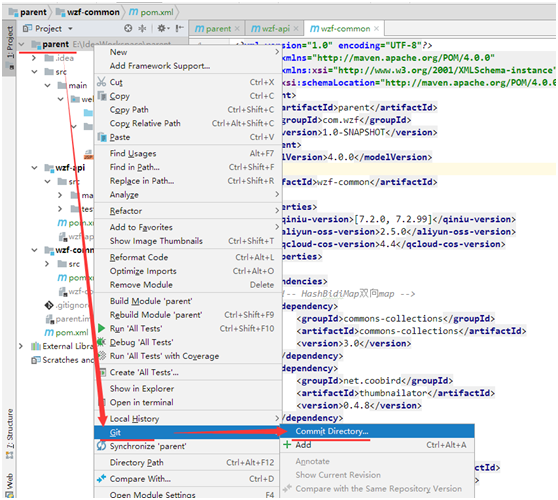Image resolution: width=558 pixels, height=500 pixels.
Task: Select Open Module Settings
Action: (x=188, y=494)
